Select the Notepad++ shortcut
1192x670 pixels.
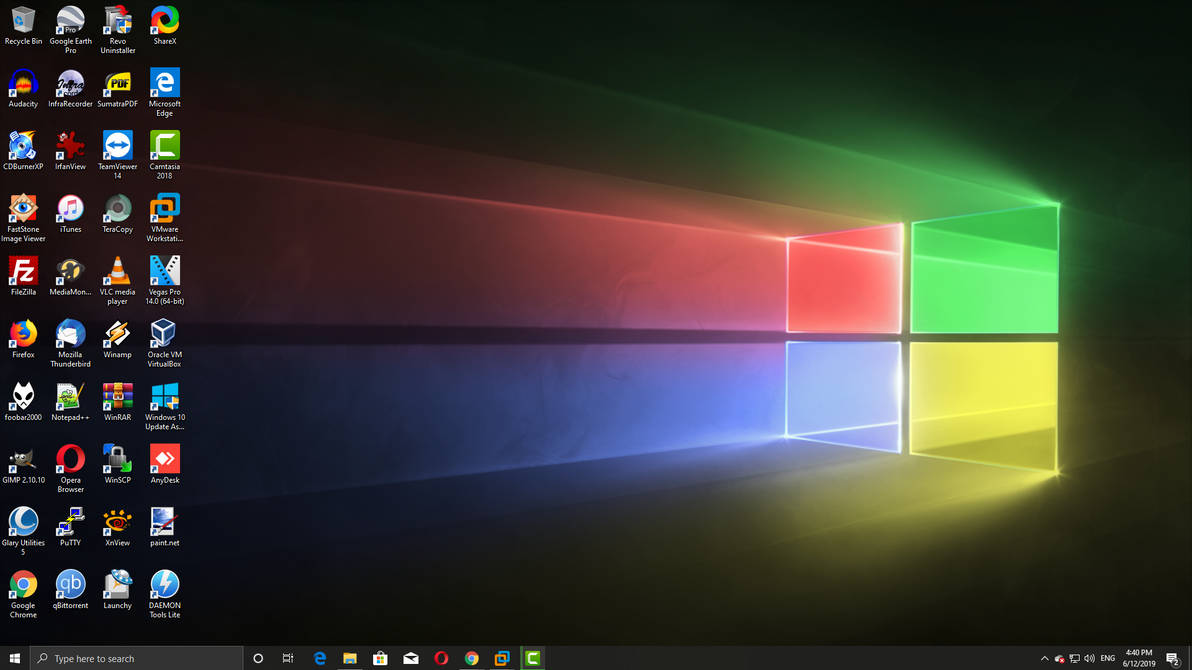tap(71, 402)
